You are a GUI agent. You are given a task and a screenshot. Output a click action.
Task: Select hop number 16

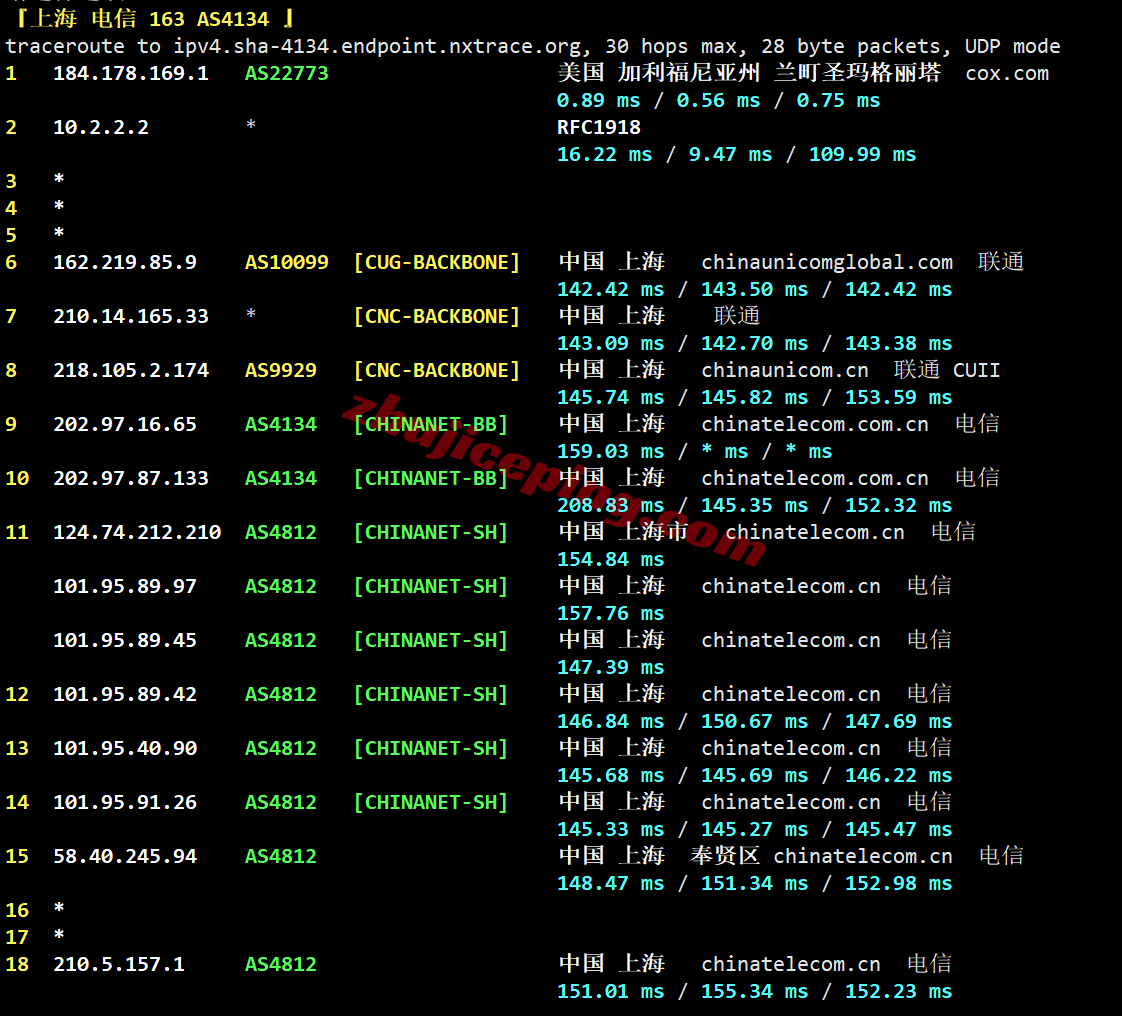coord(17,911)
